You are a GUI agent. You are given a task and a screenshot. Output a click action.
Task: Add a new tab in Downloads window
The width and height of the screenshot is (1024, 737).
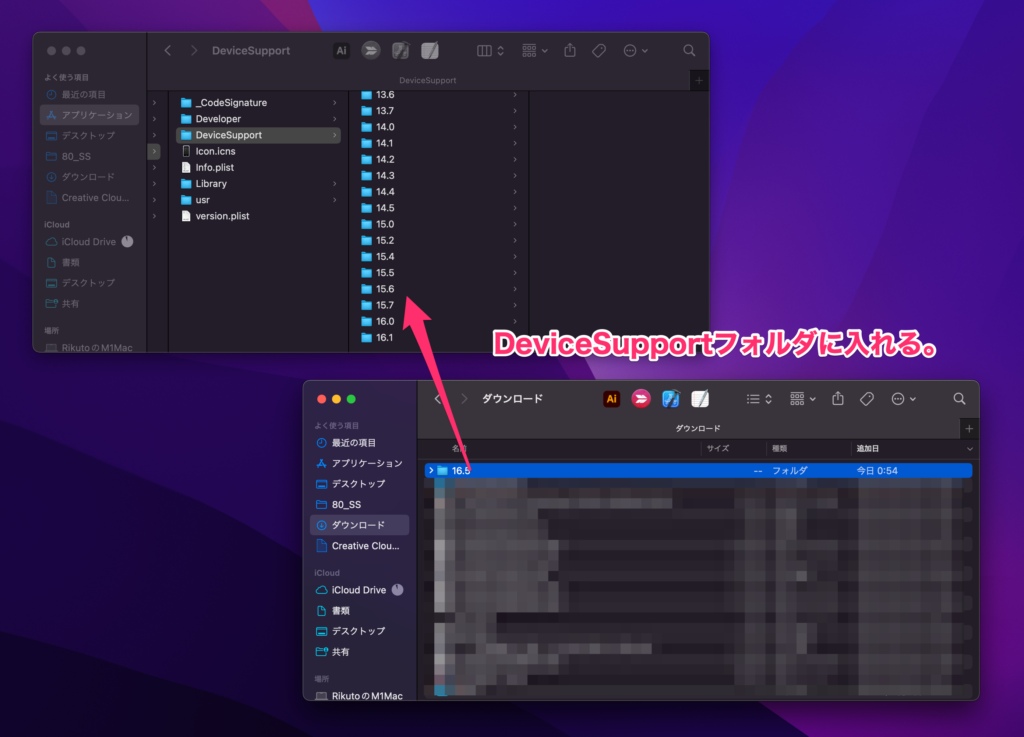click(969, 429)
